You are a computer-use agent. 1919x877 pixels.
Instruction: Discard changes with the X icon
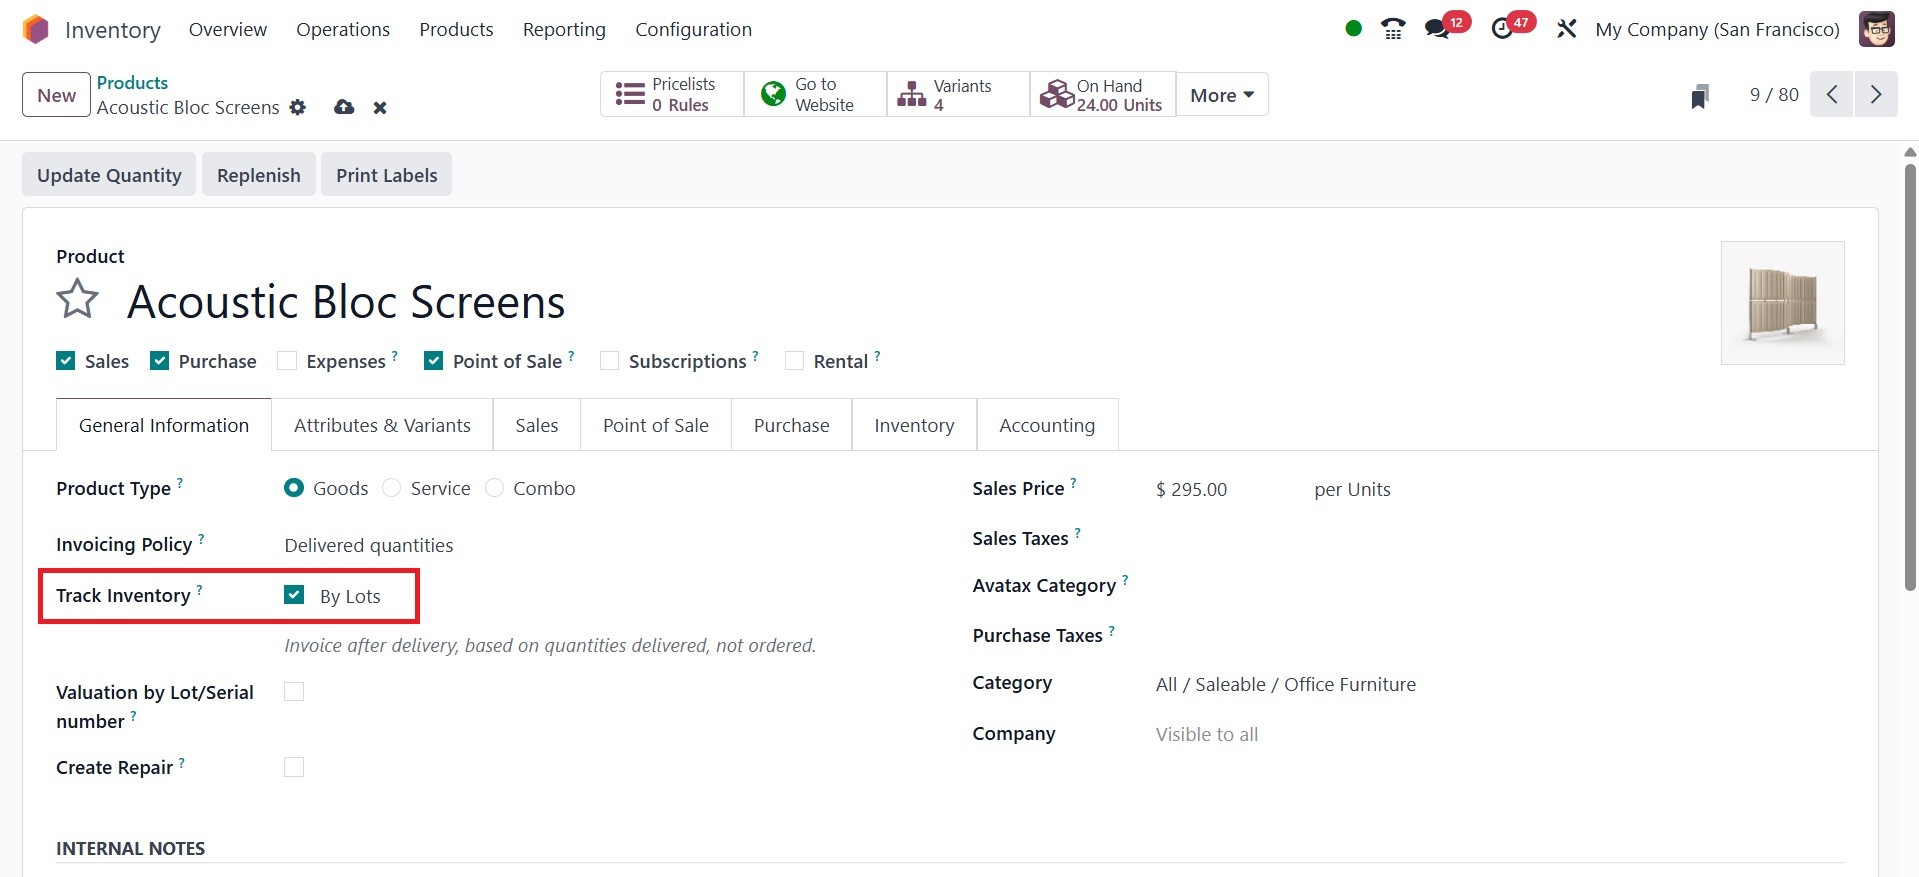pos(380,108)
